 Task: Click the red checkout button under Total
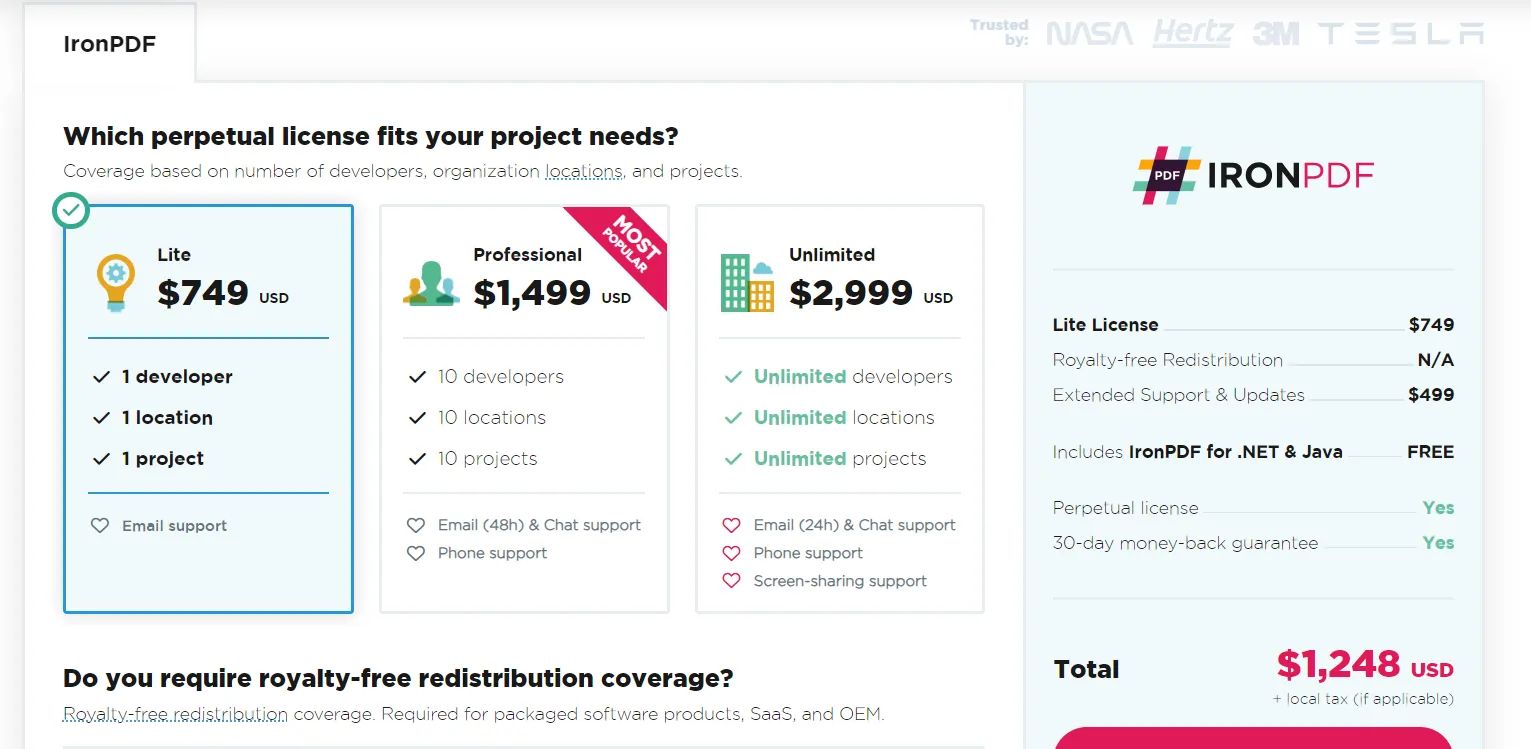pos(1253,738)
